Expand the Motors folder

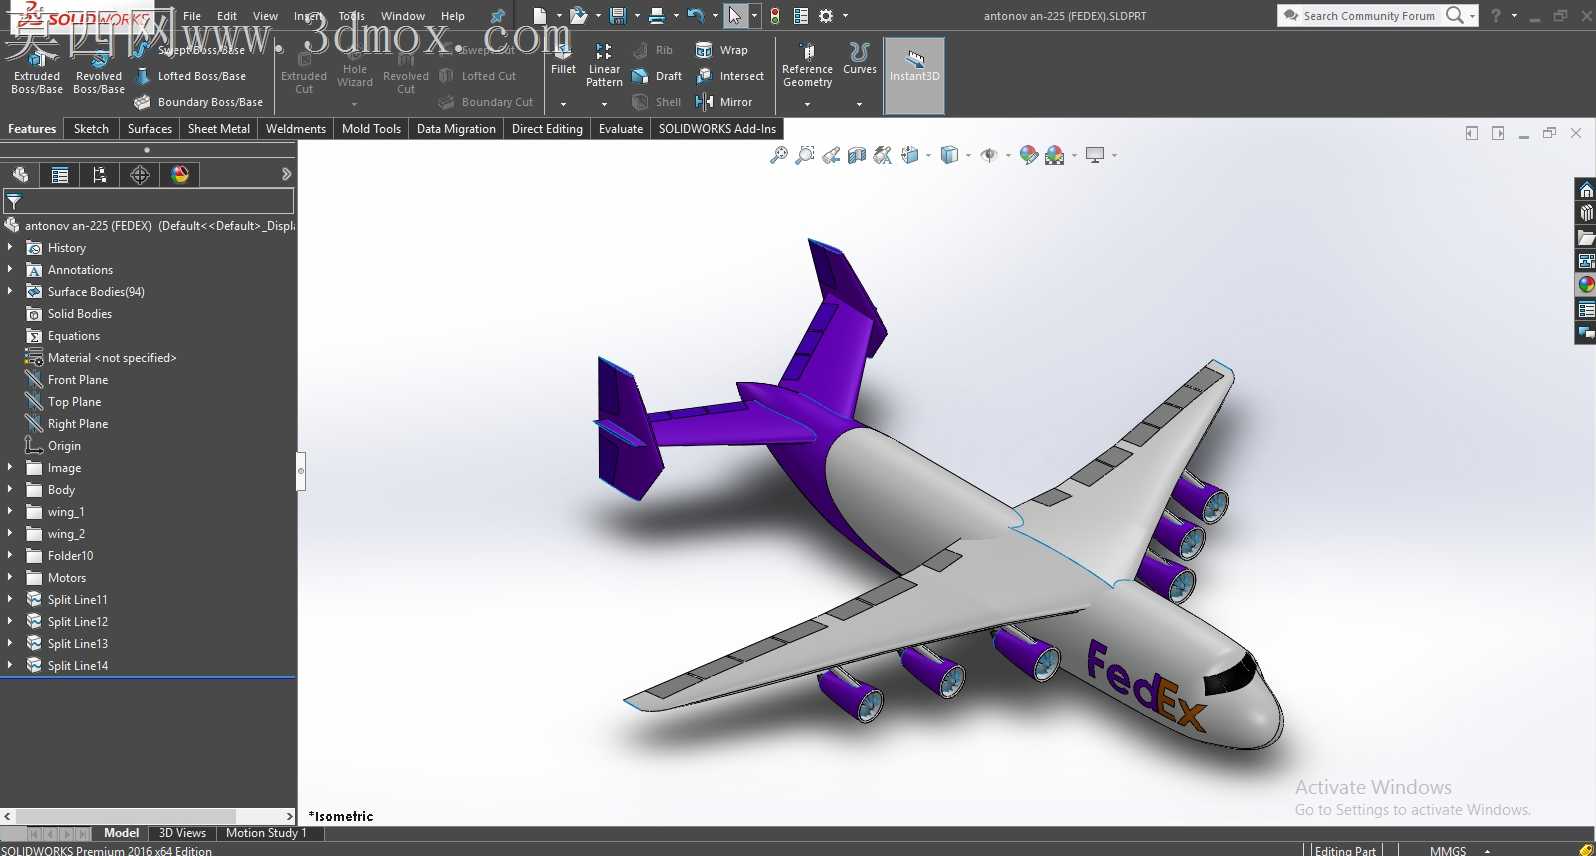10,577
